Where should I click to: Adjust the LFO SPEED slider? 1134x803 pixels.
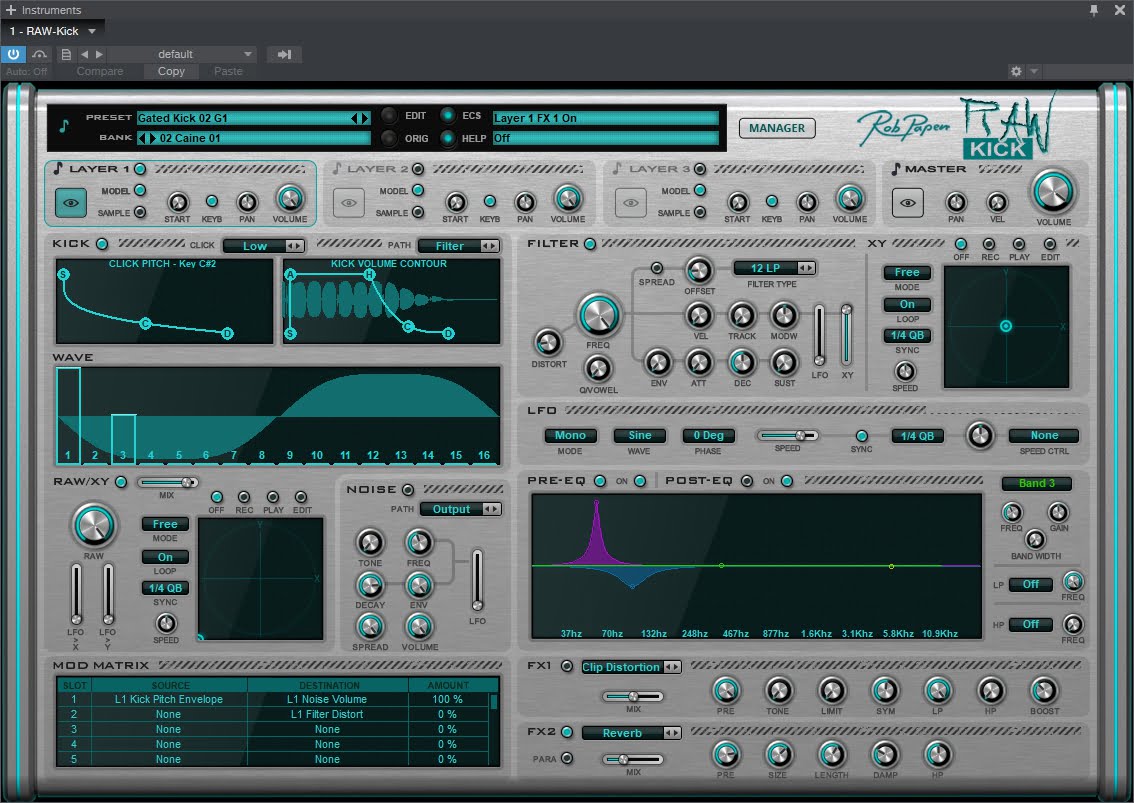[787, 436]
